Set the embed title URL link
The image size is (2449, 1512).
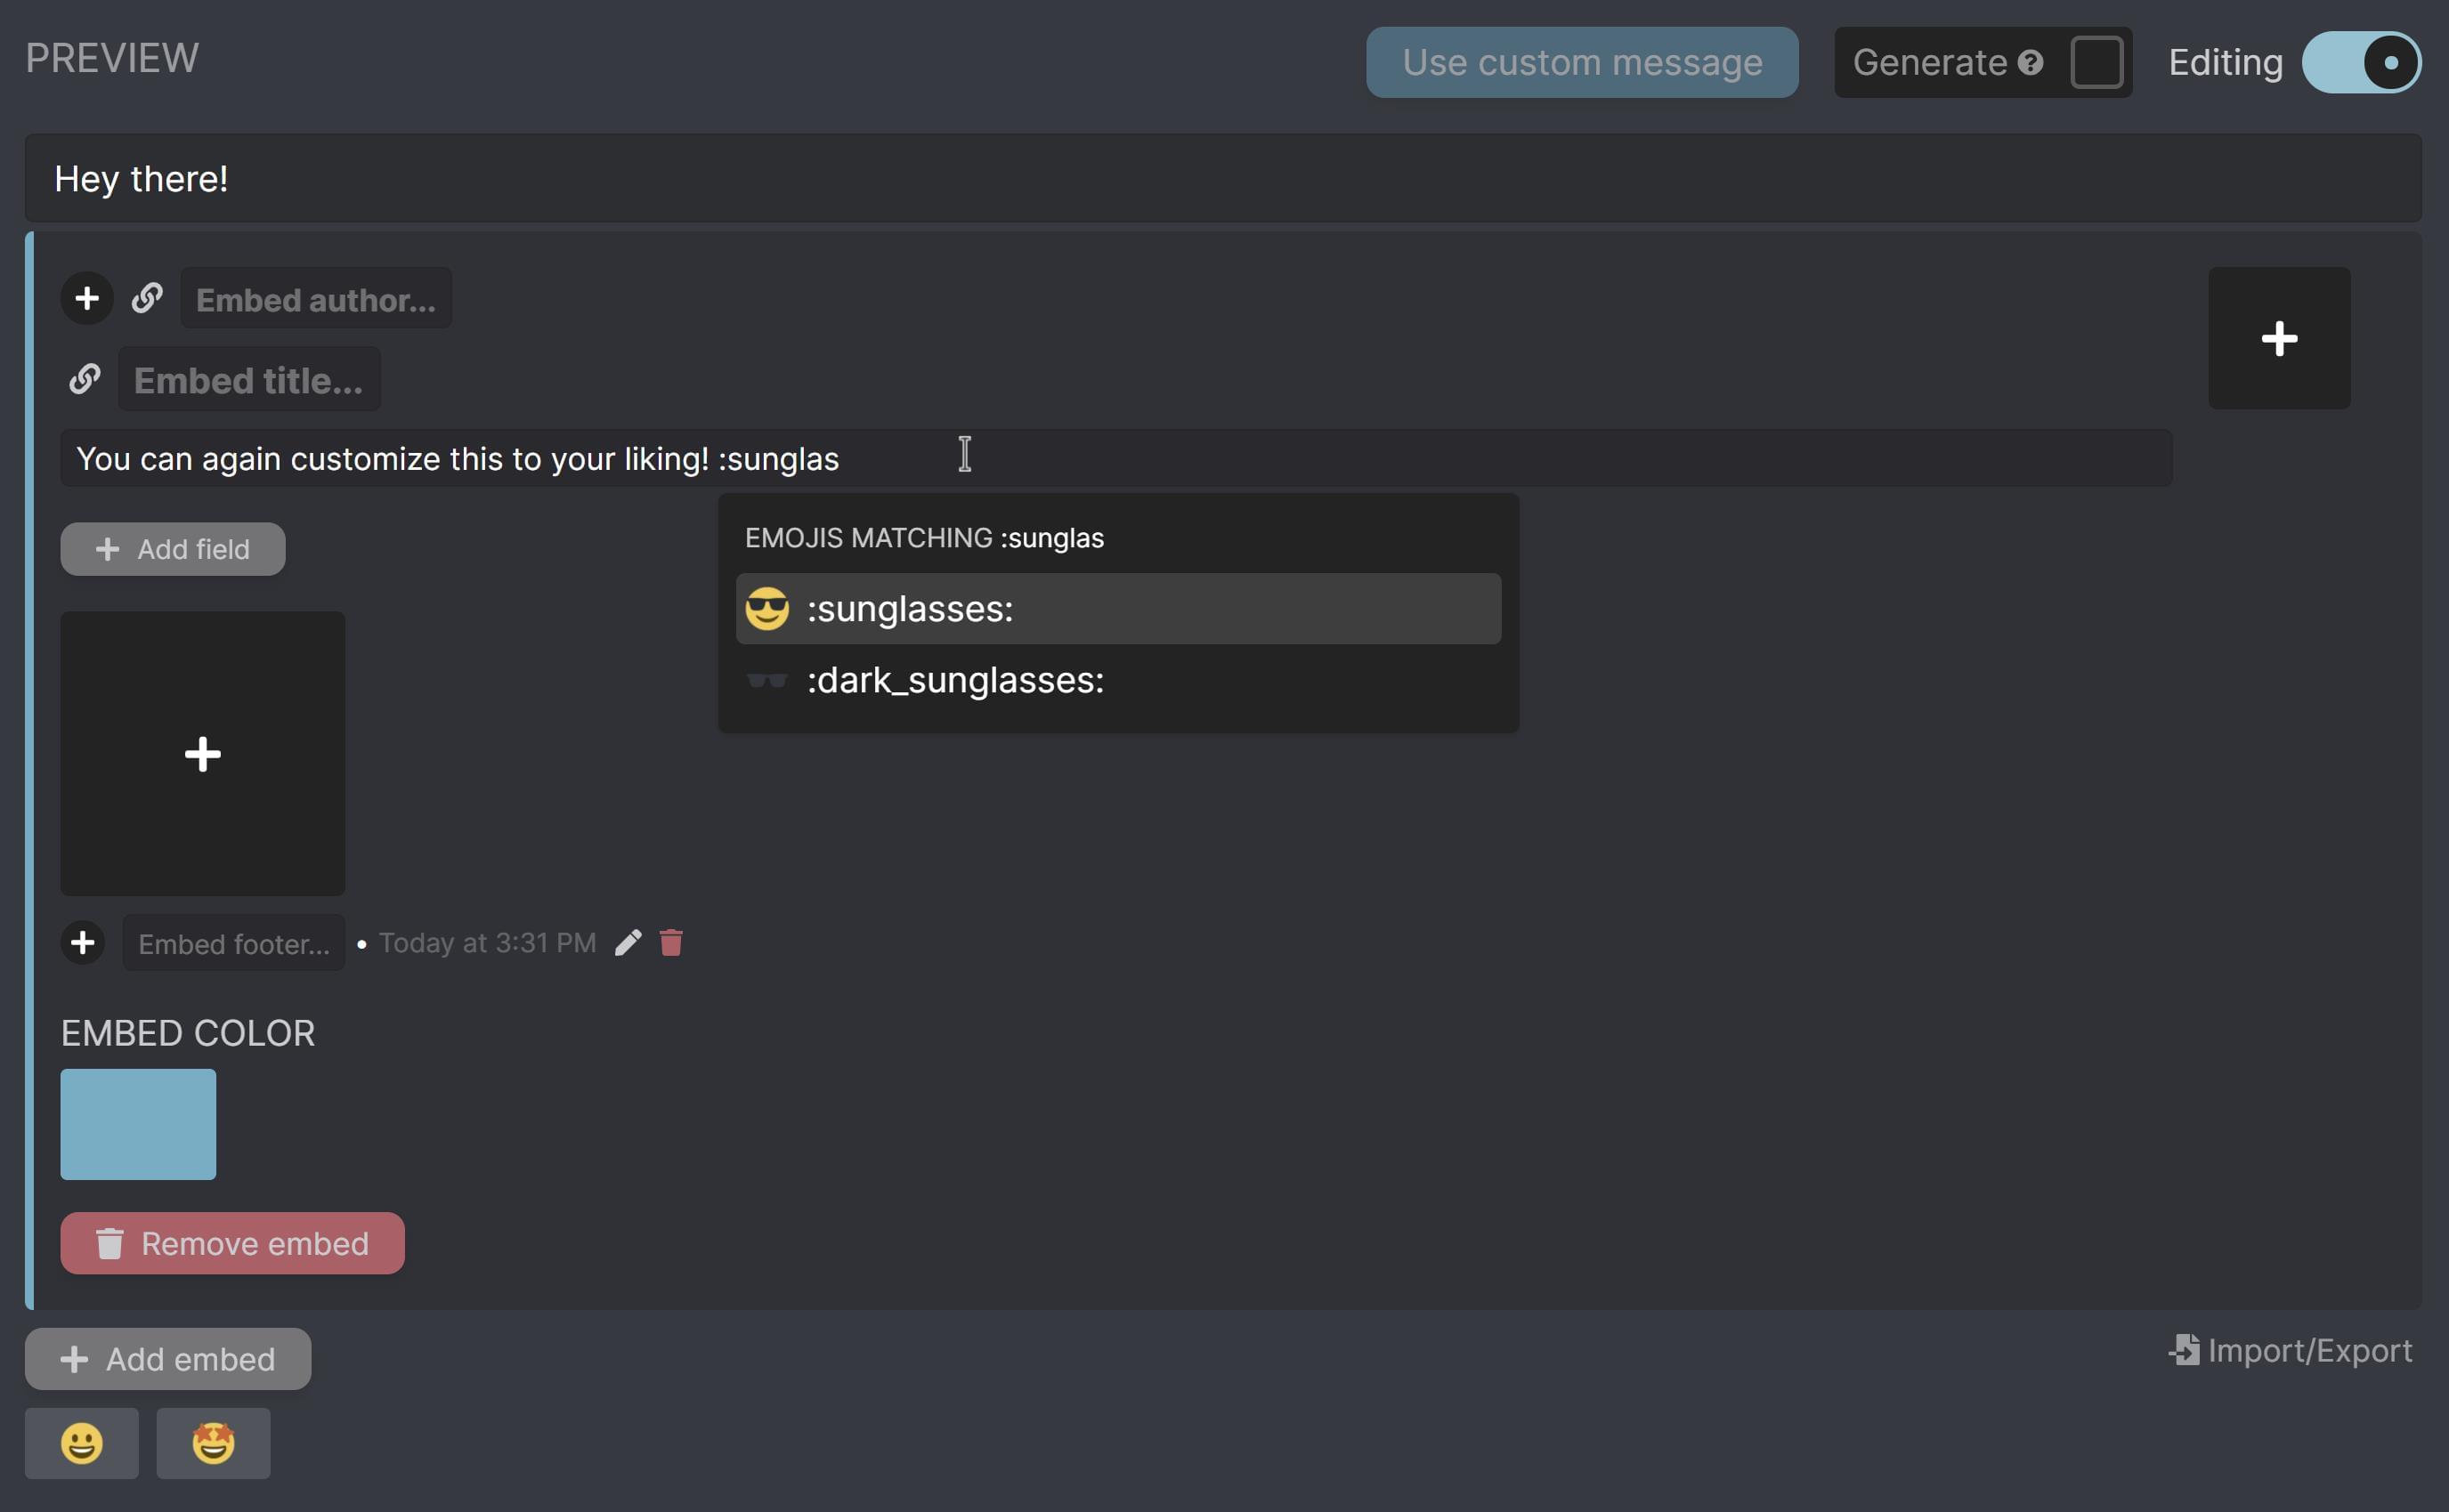(x=84, y=379)
